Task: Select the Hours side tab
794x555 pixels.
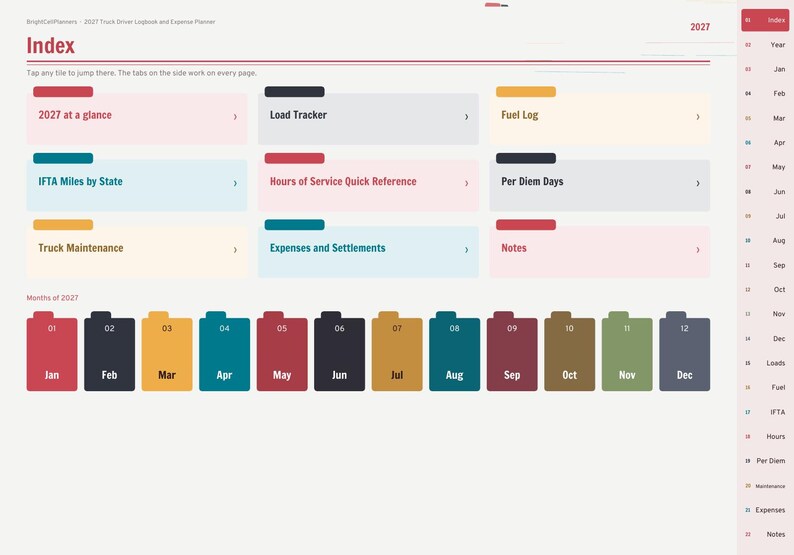Action: pos(765,437)
